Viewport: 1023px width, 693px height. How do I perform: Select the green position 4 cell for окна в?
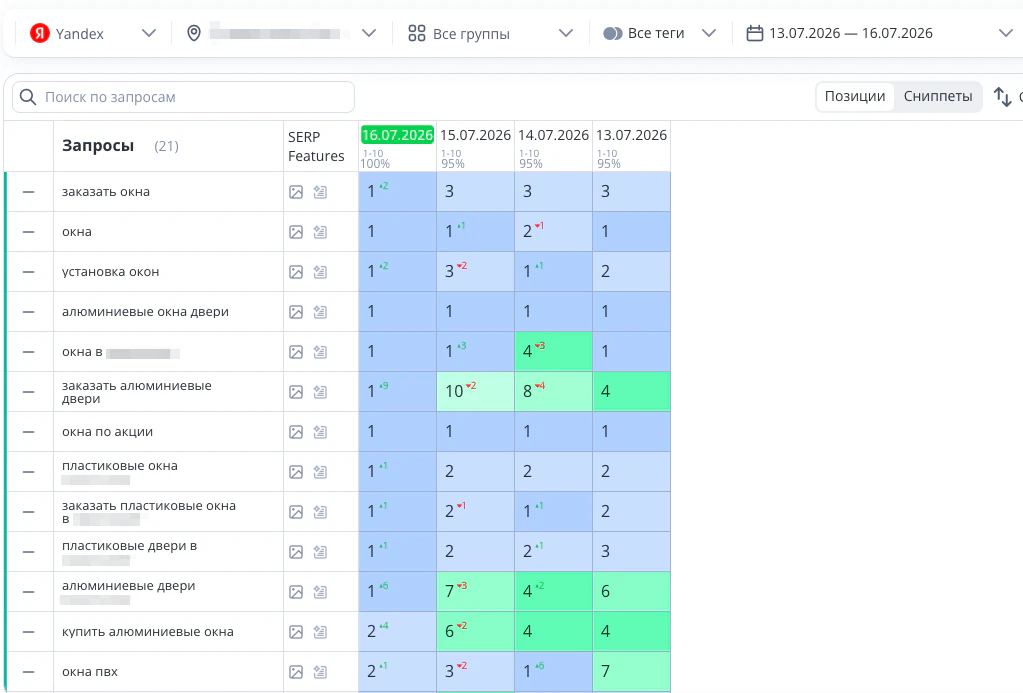pyautogui.click(x=553, y=352)
